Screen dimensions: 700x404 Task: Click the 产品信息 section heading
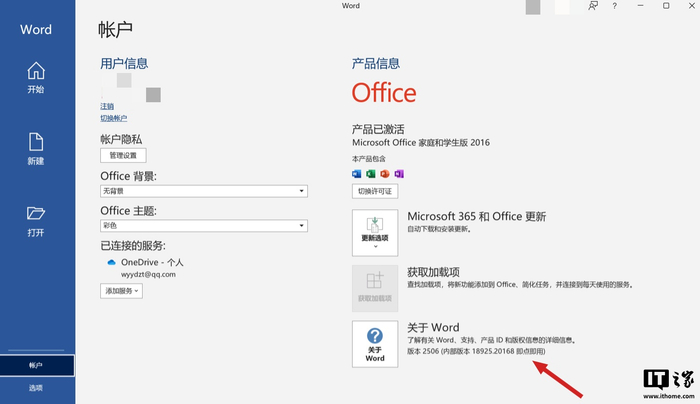376,63
